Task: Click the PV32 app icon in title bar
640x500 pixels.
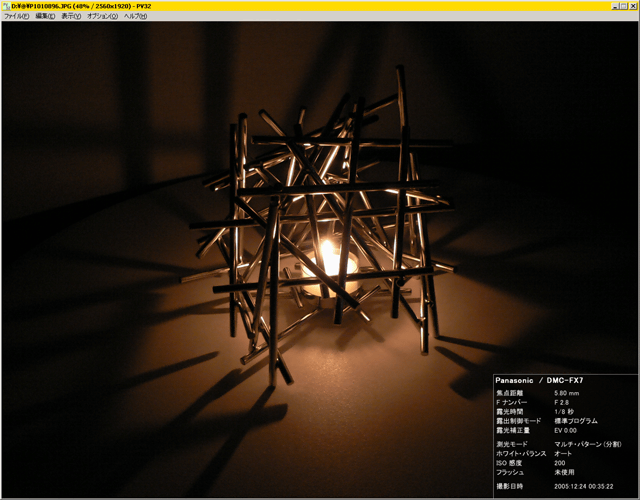Action: point(5,5)
